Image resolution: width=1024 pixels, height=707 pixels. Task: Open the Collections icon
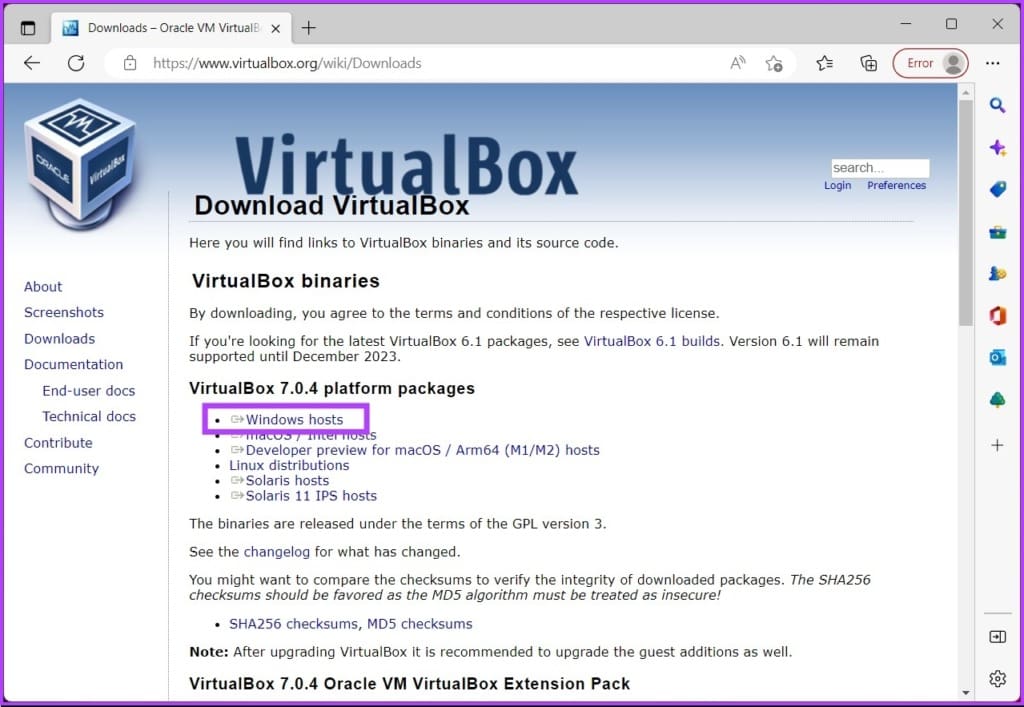(869, 63)
